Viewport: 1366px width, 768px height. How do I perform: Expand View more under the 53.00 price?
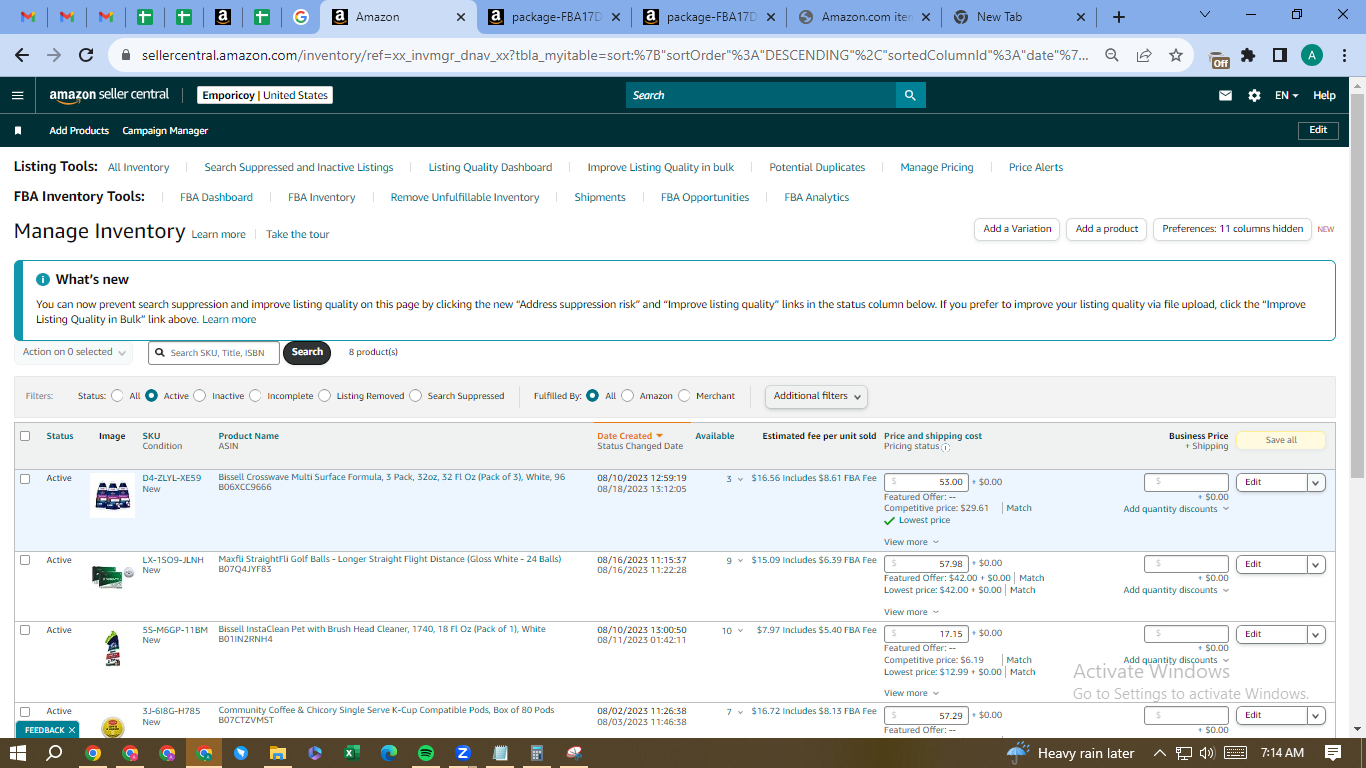pos(911,542)
